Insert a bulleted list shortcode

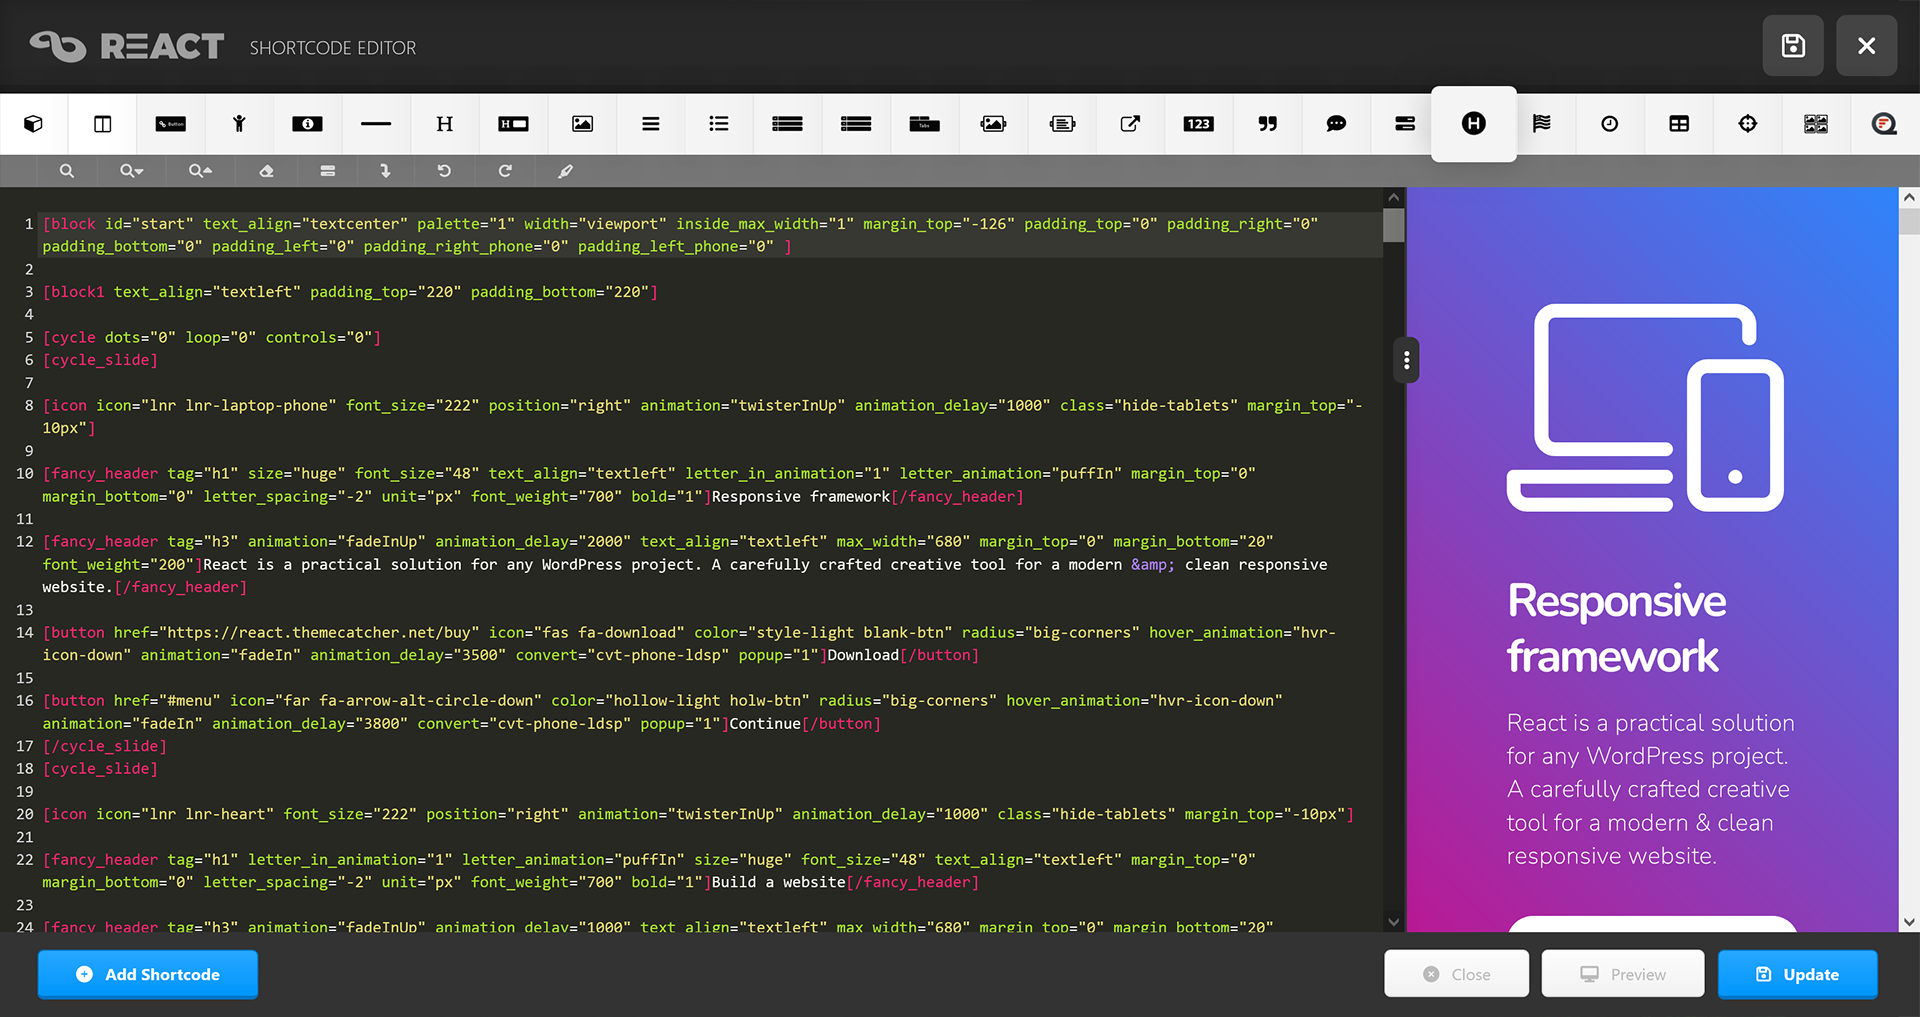point(719,124)
